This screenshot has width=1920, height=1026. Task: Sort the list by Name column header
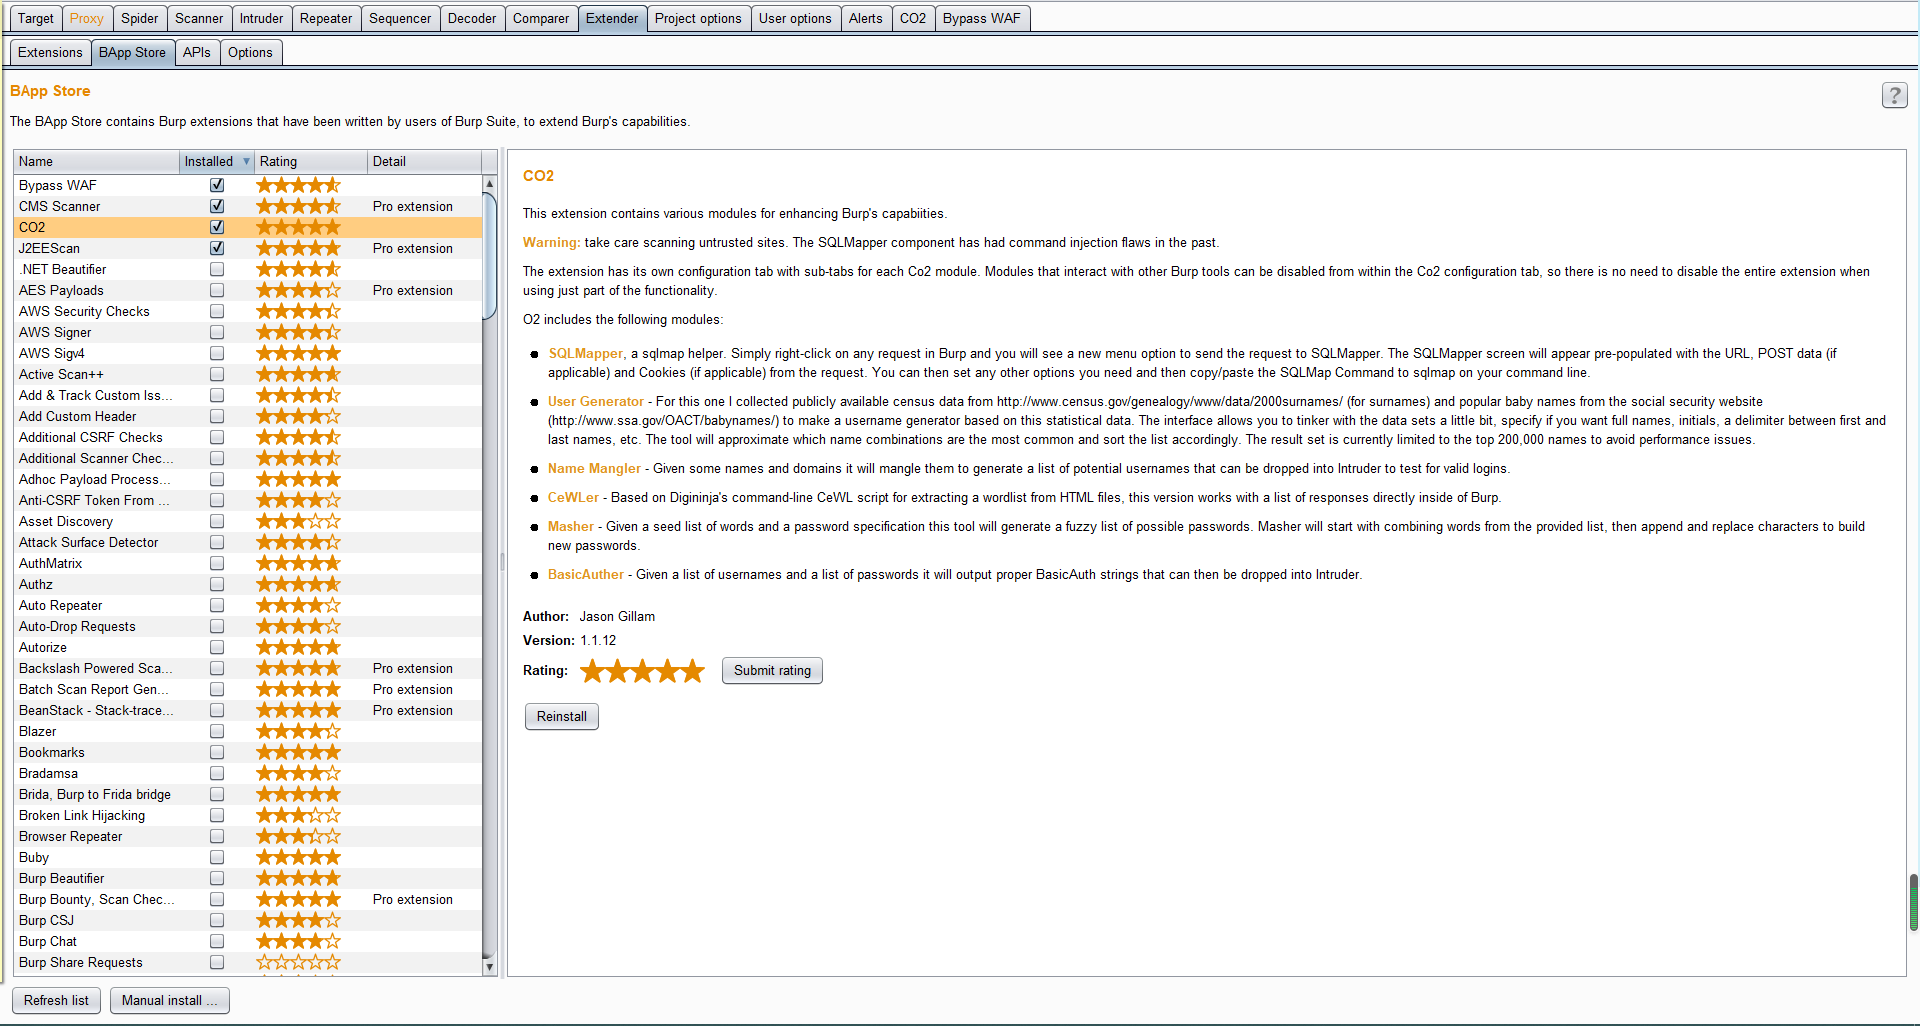96,161
